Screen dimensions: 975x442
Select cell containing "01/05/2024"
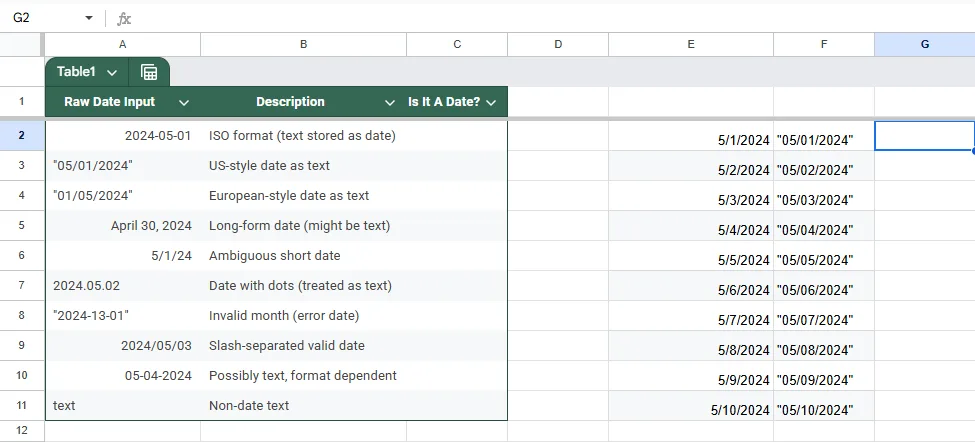(x=122, y=195)
